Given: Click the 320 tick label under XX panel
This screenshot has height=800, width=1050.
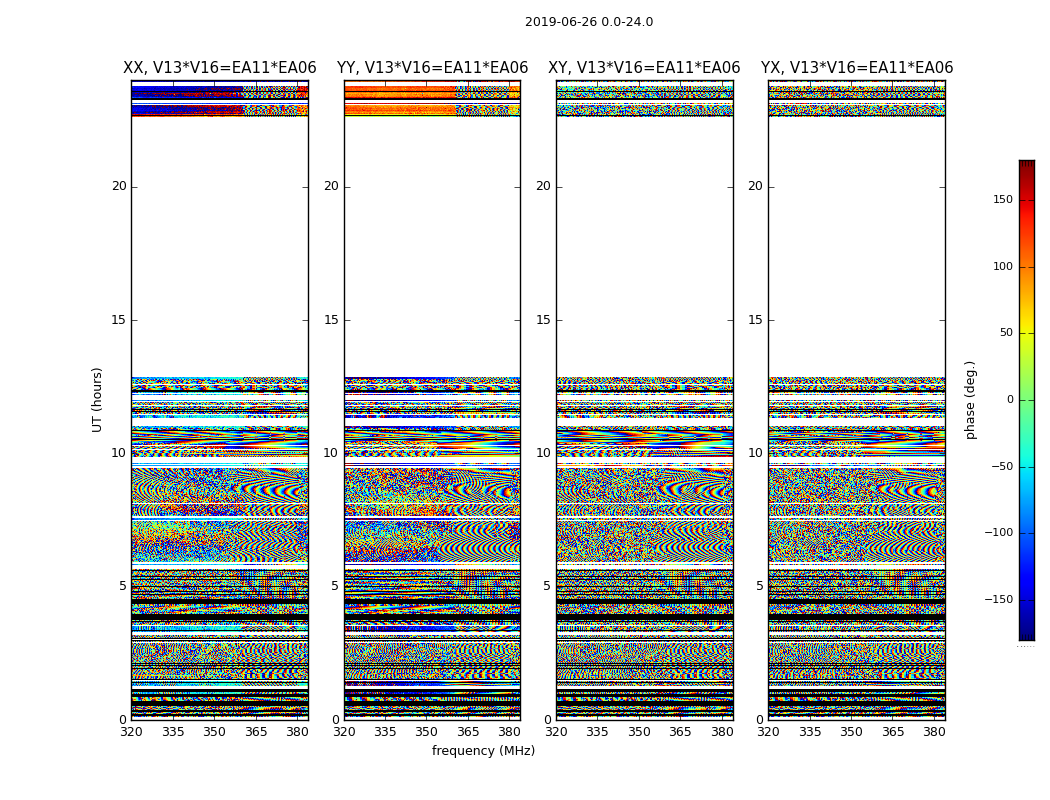Looking at the screenshot, I should [x=131, y=732].
